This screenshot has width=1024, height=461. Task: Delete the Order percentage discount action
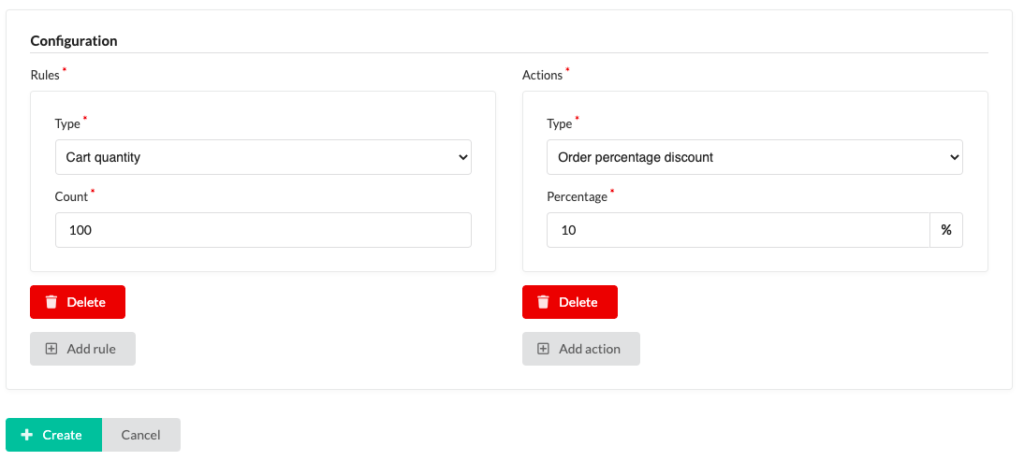pos(569,302)
